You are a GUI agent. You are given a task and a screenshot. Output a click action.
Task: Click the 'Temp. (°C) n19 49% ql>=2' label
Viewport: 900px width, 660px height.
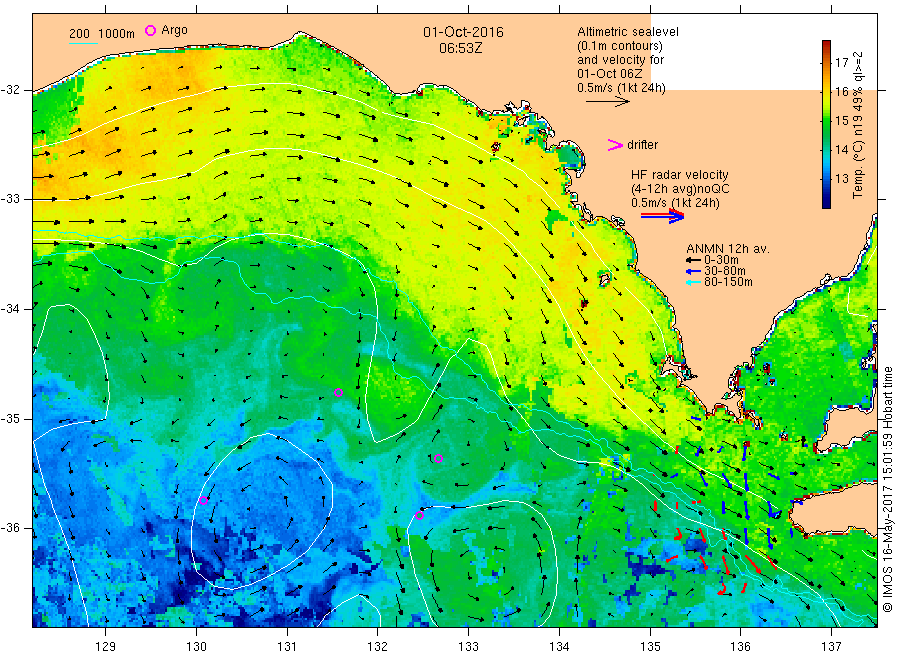coord(858,125)
